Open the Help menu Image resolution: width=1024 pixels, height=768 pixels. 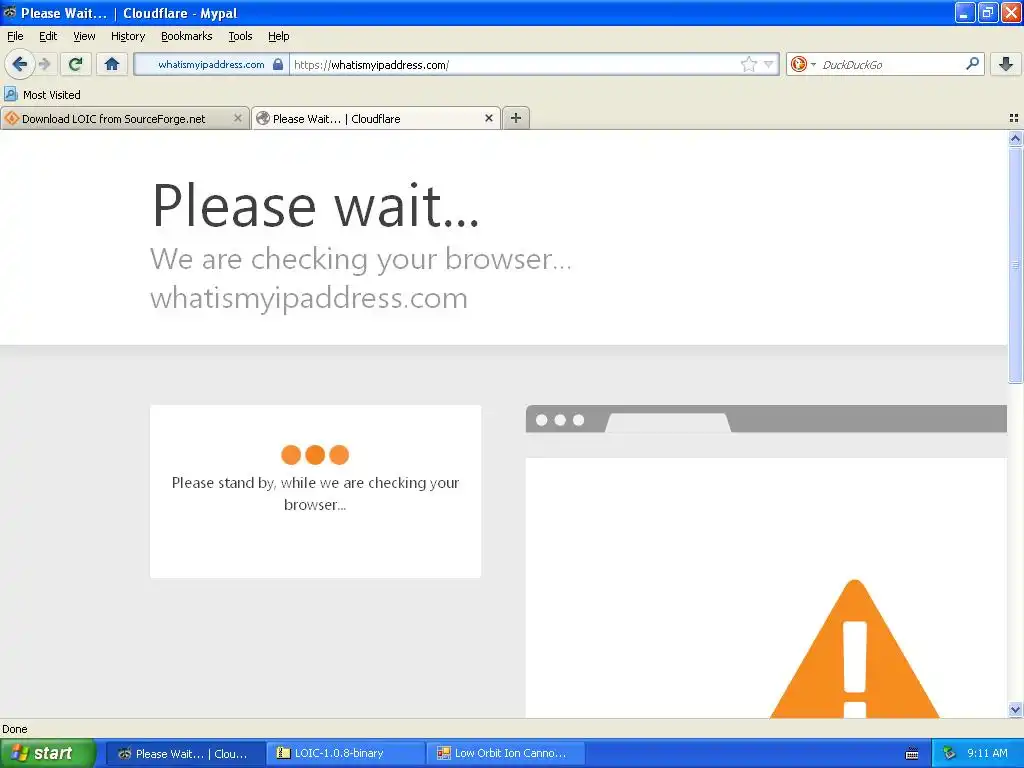tap(279, 36)
